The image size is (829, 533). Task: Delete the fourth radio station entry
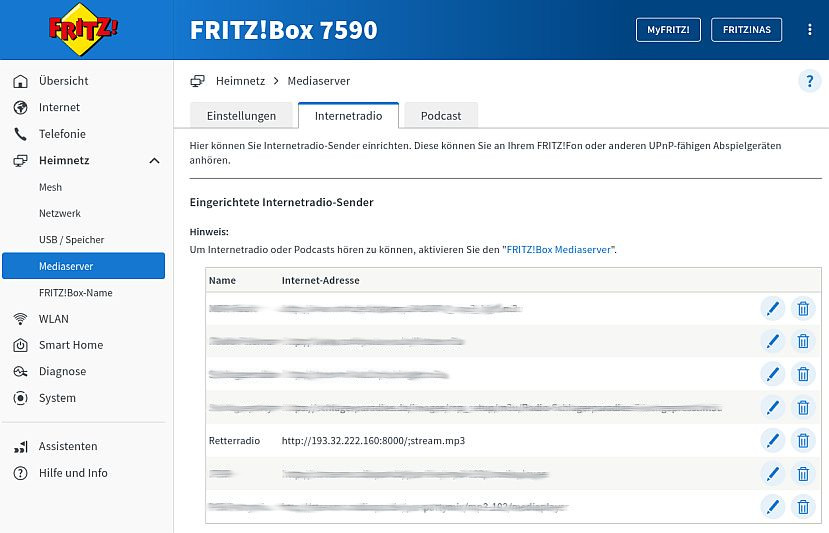point(803,407)
